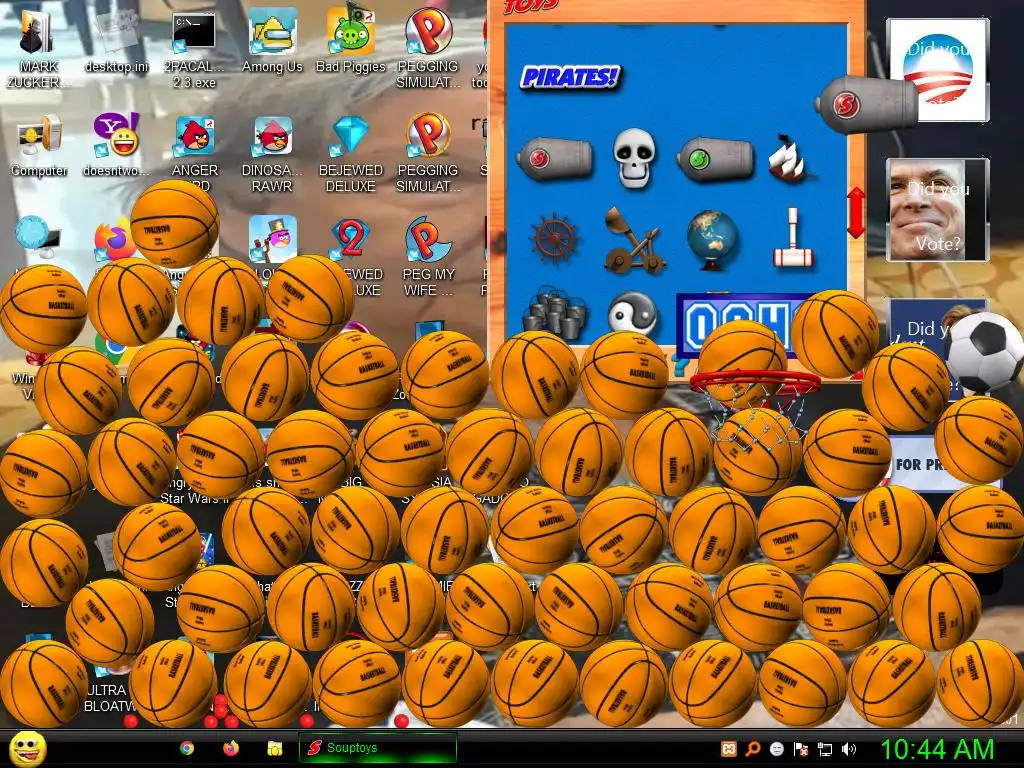Click the red up-down toybox scroll arrow
Viewport: 1024px width, 768px height.
pyautogui.click(x=856, y=213)
